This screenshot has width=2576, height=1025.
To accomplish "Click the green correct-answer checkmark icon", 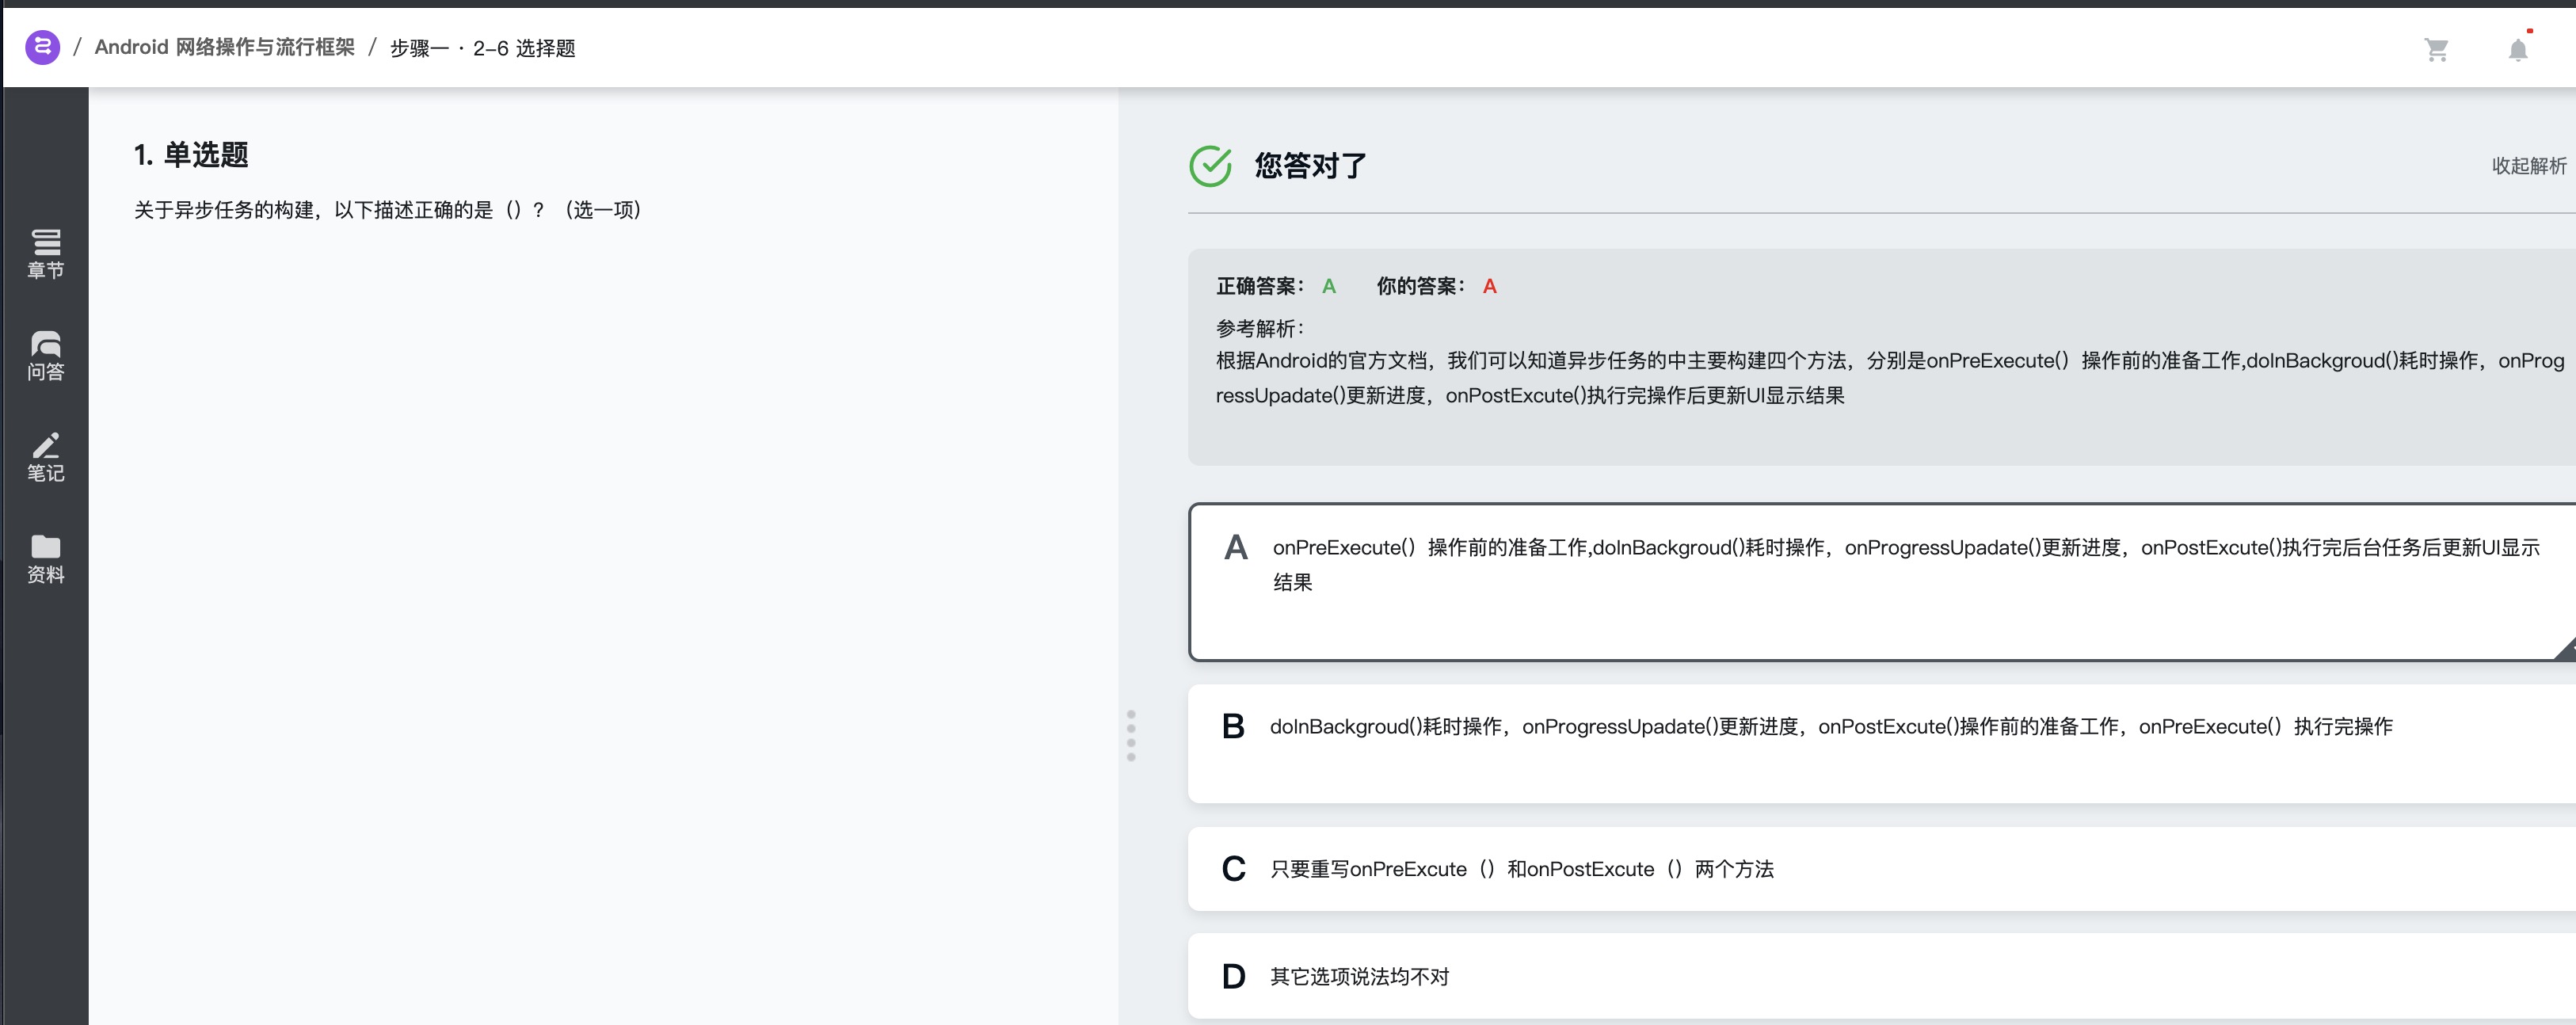I will [1210, 166].
